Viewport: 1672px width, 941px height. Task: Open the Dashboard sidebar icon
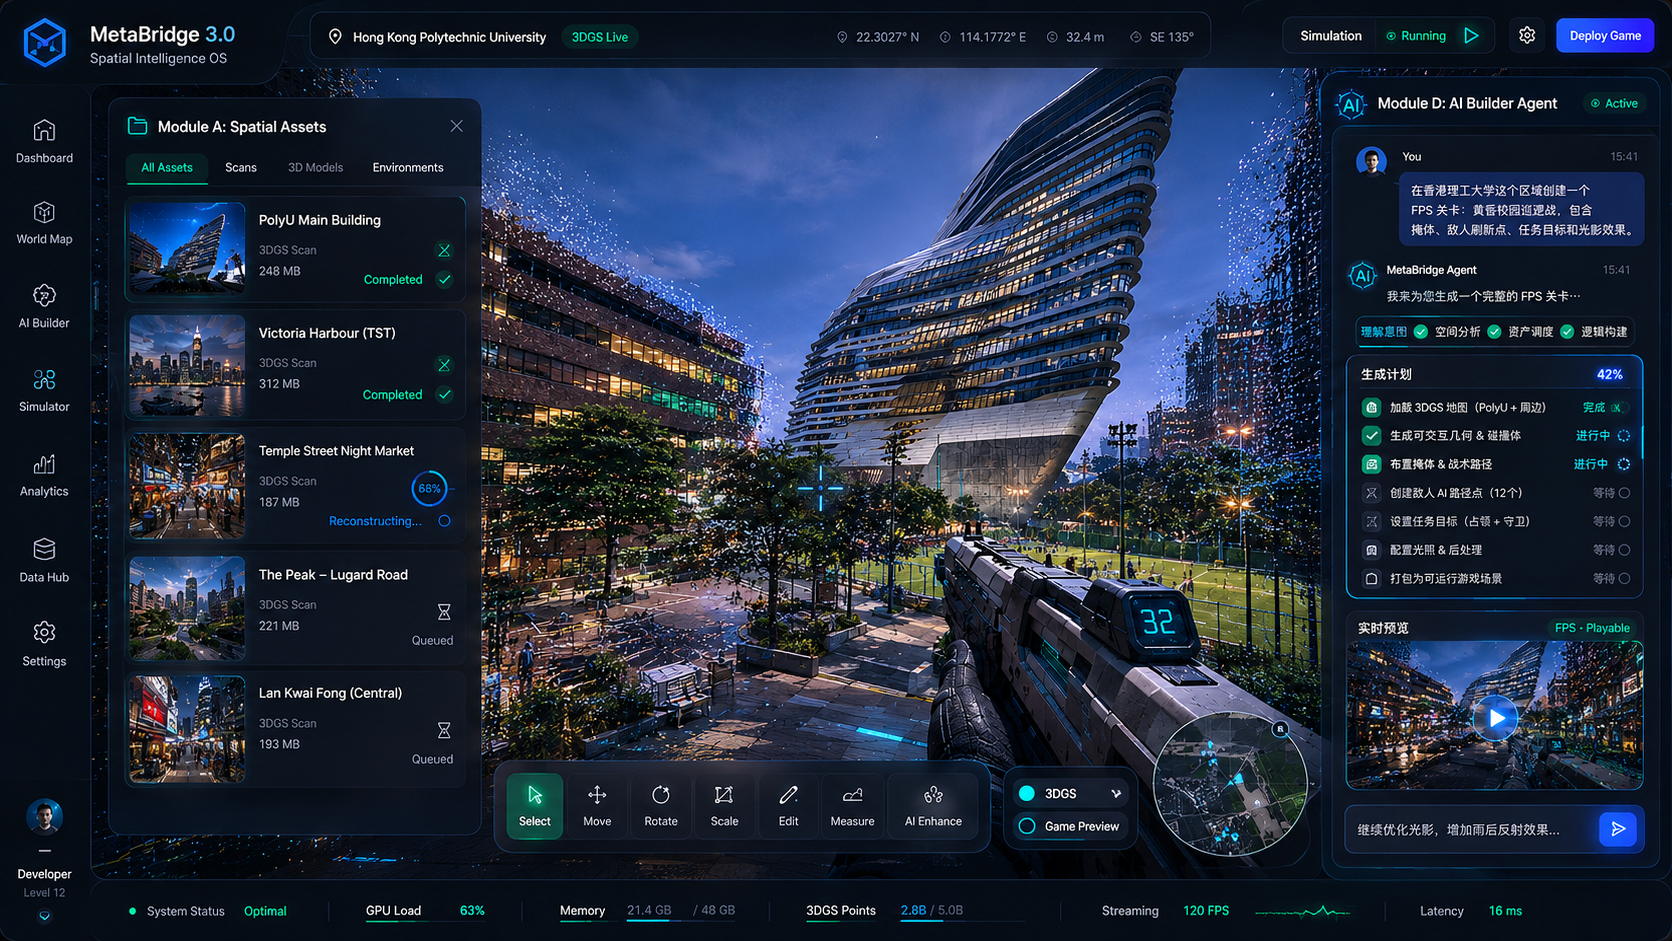point(44,141)
